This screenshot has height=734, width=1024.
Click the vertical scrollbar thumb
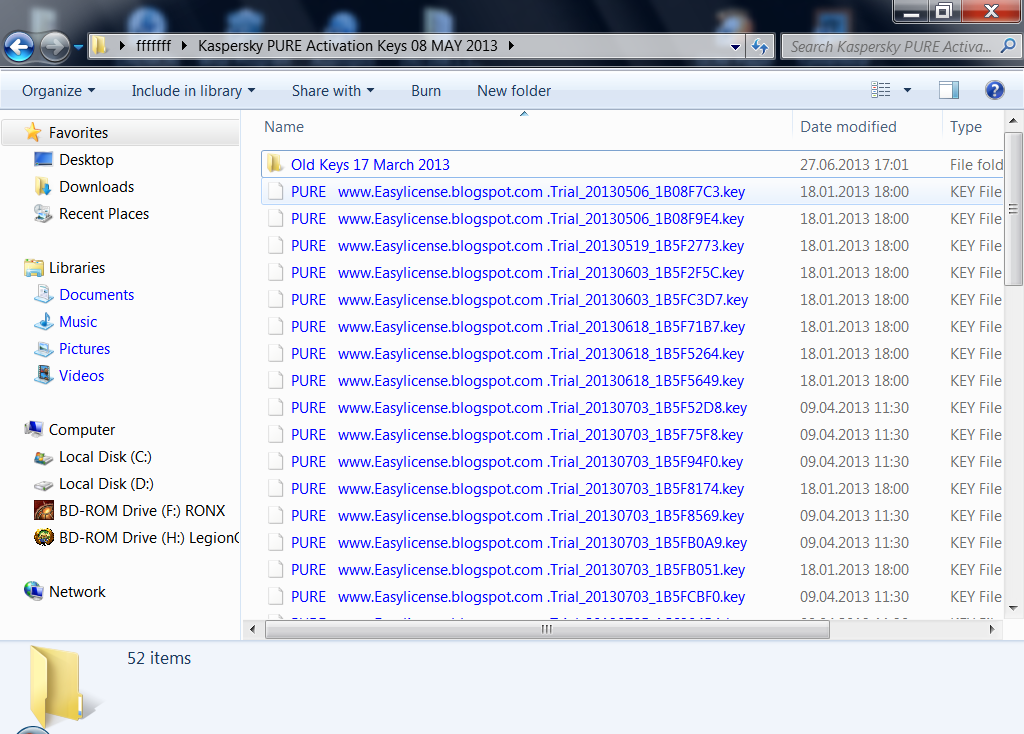(x=1013, y=209)
